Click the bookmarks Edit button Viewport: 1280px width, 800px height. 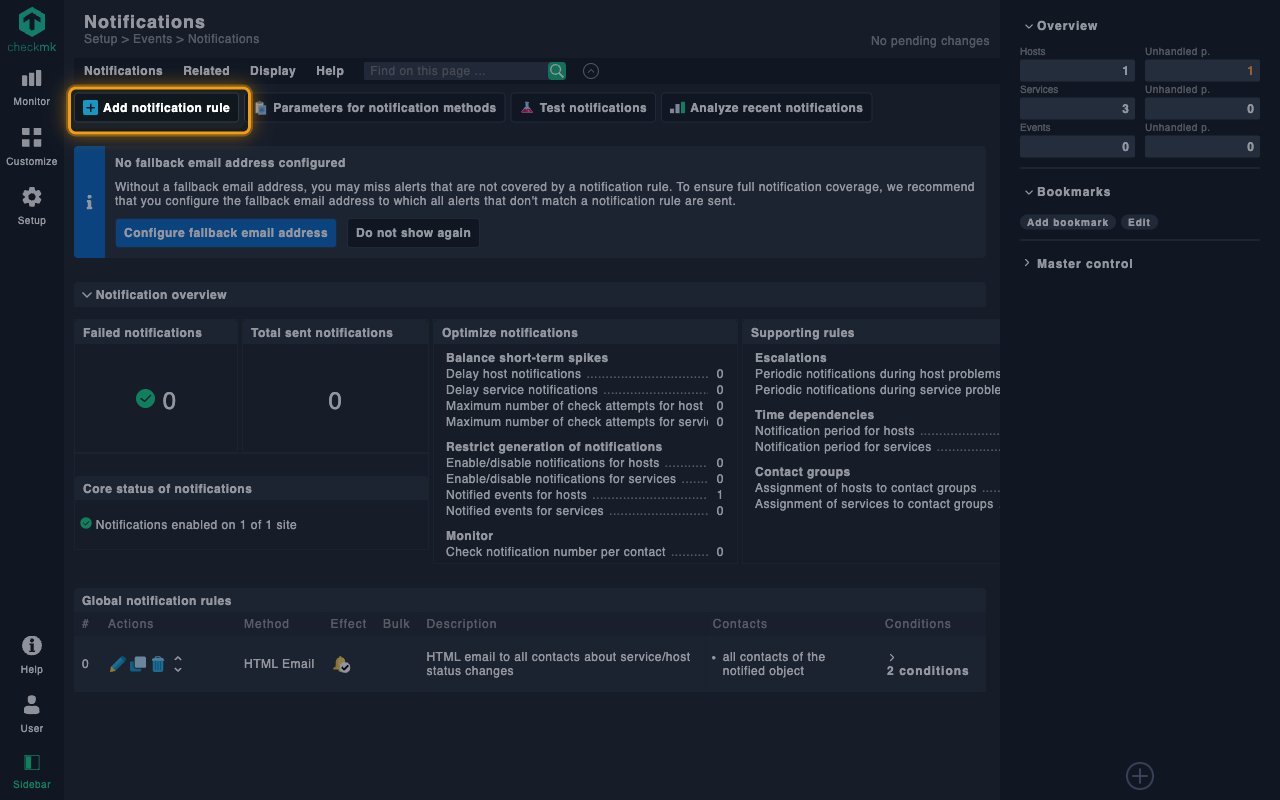[x=1139, y=223]
